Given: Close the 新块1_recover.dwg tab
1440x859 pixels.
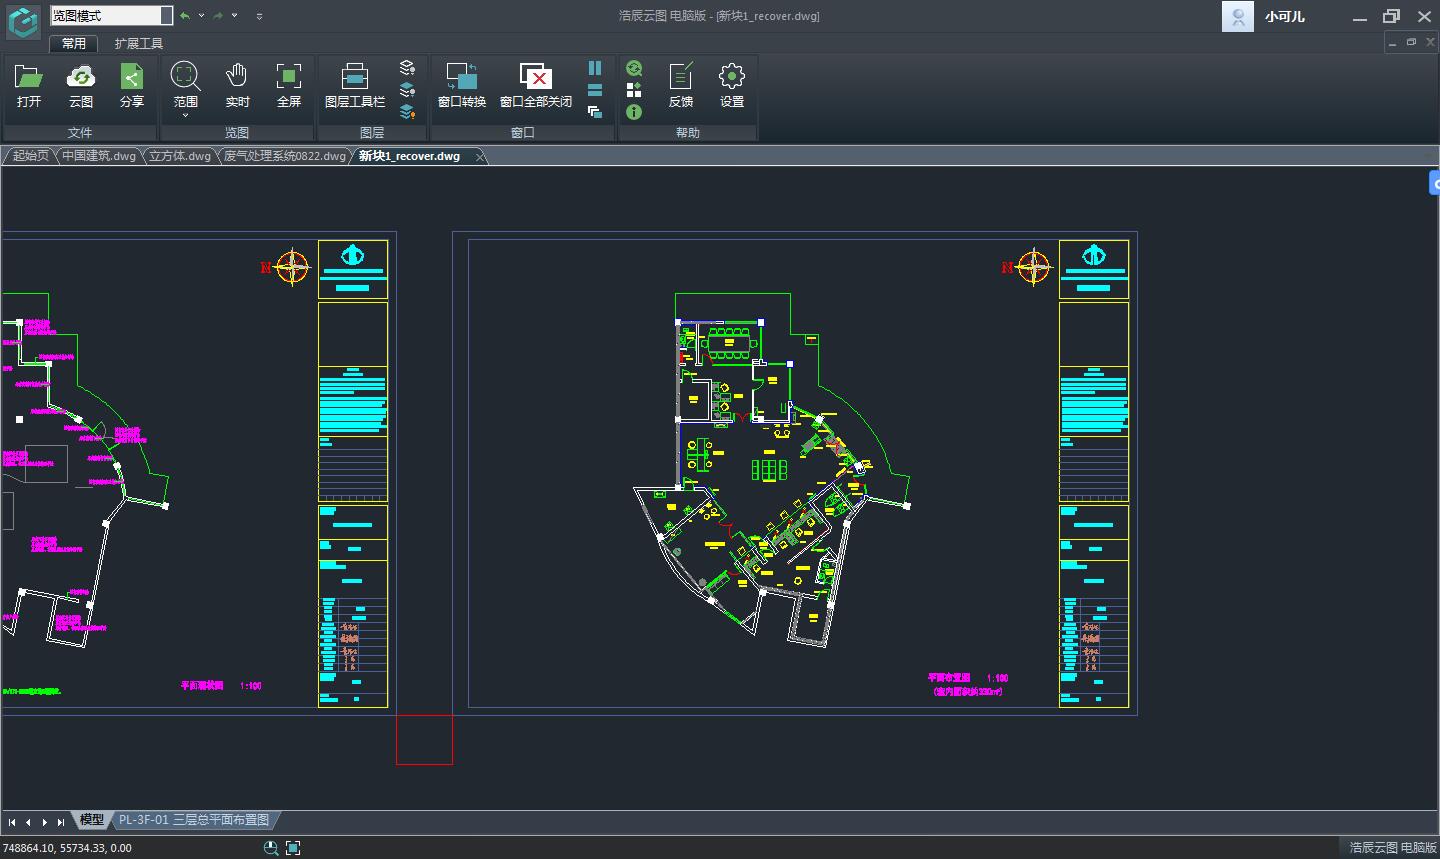Looking at the screenshot, I should [x=480, y=157].
